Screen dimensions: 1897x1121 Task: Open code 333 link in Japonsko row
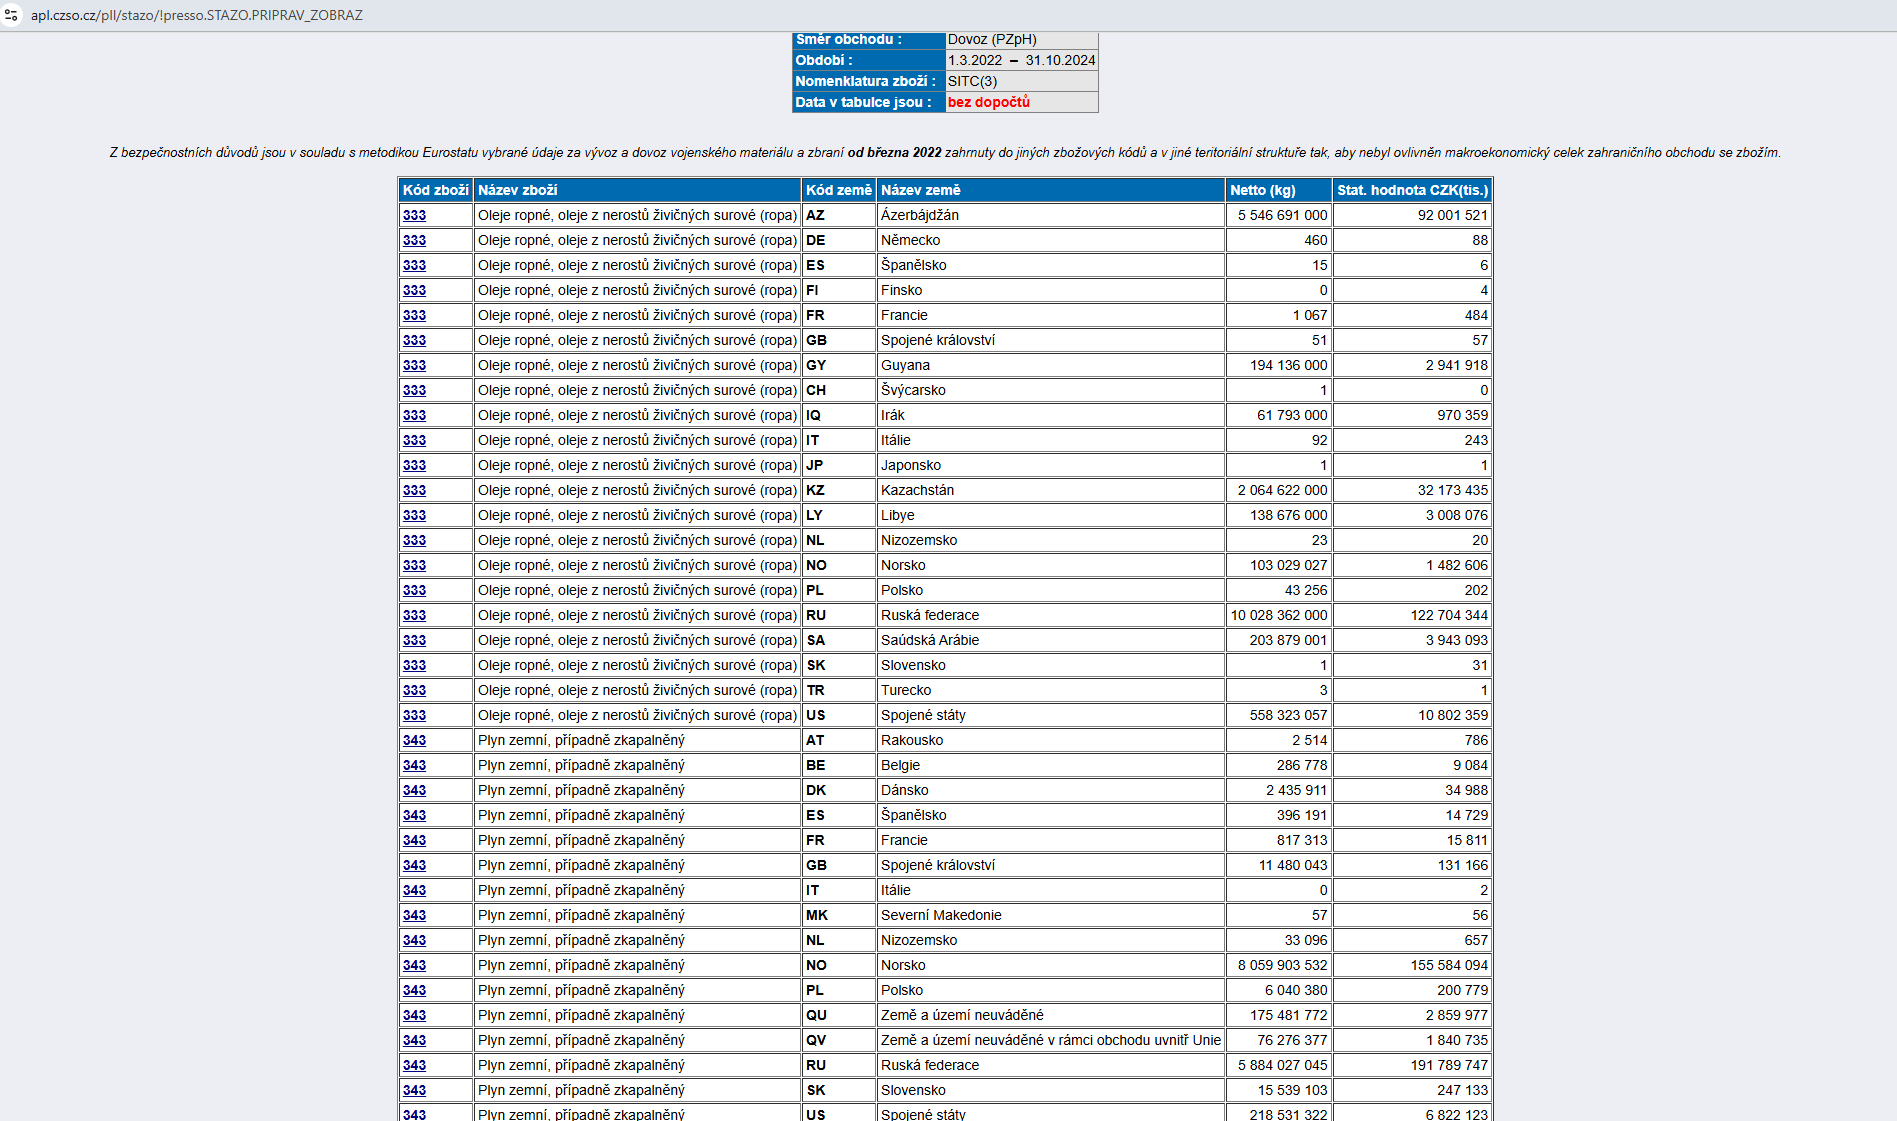[x=414, y=465]
